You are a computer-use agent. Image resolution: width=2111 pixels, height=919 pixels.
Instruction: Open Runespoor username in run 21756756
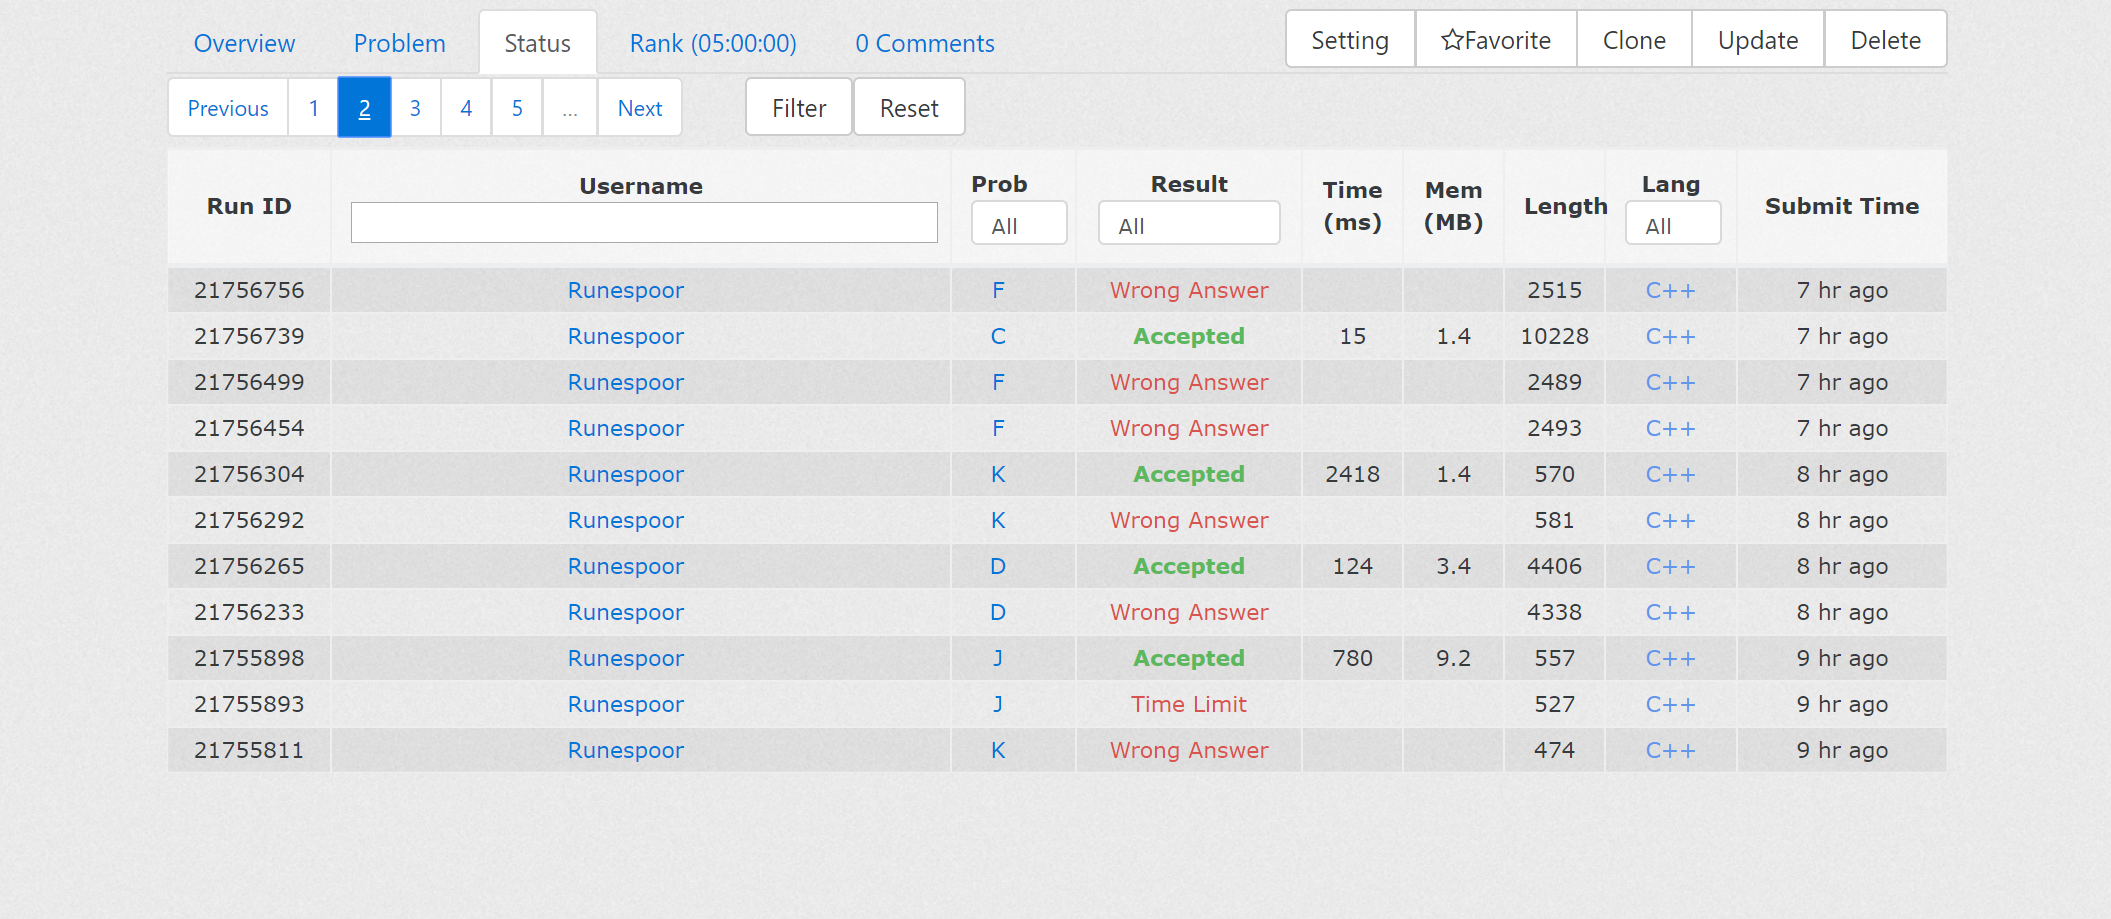pyautogui.click(x=625, y=291)
